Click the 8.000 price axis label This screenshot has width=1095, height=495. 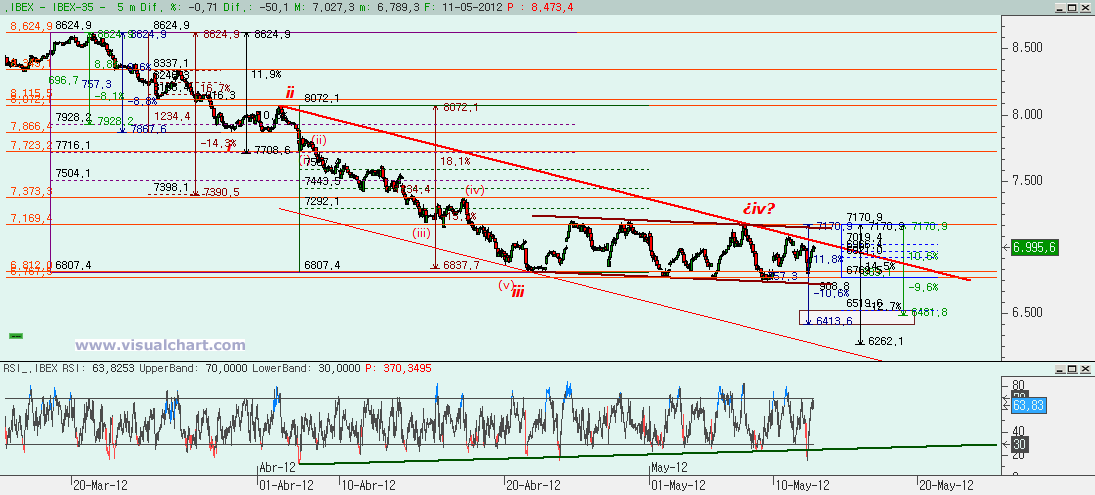tap(1028, 114)
